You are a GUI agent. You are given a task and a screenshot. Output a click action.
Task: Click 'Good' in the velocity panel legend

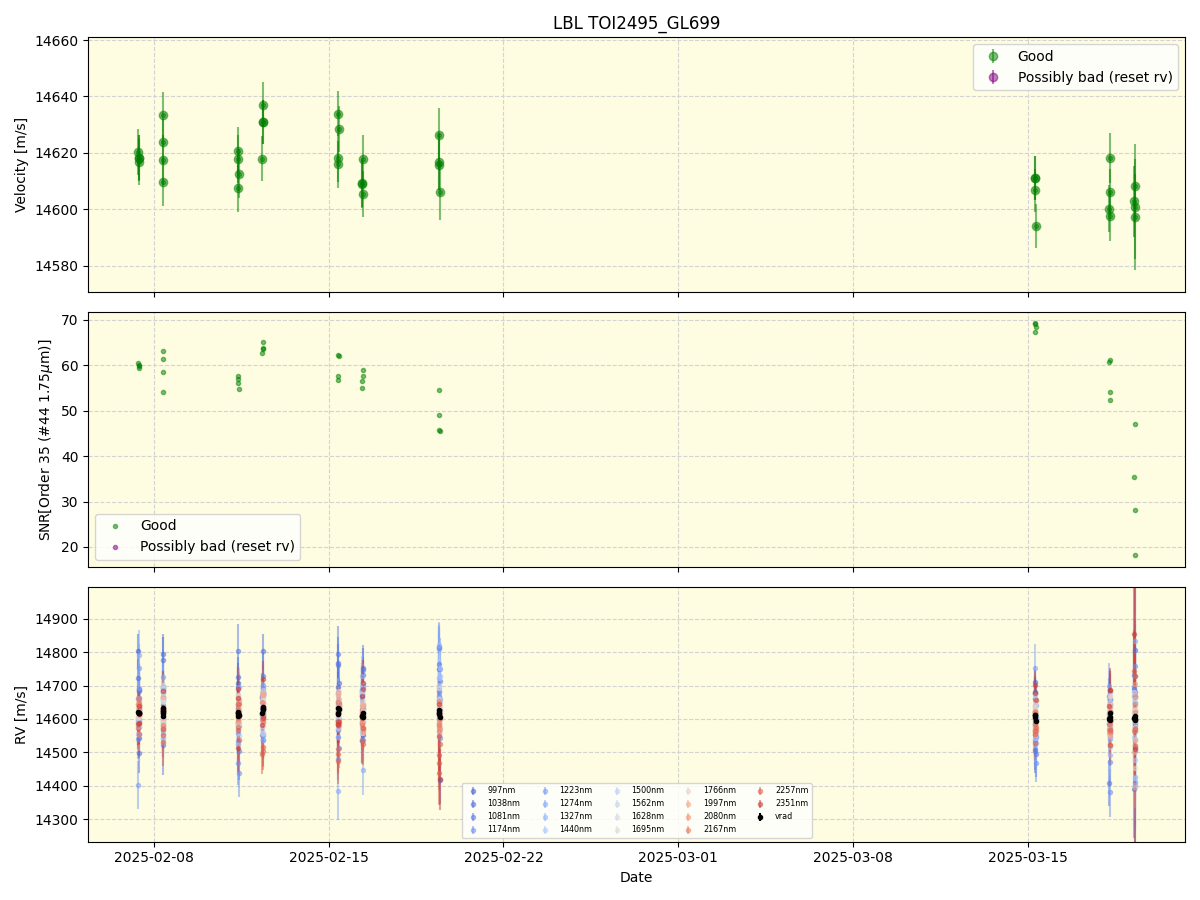pos(1035,57)
